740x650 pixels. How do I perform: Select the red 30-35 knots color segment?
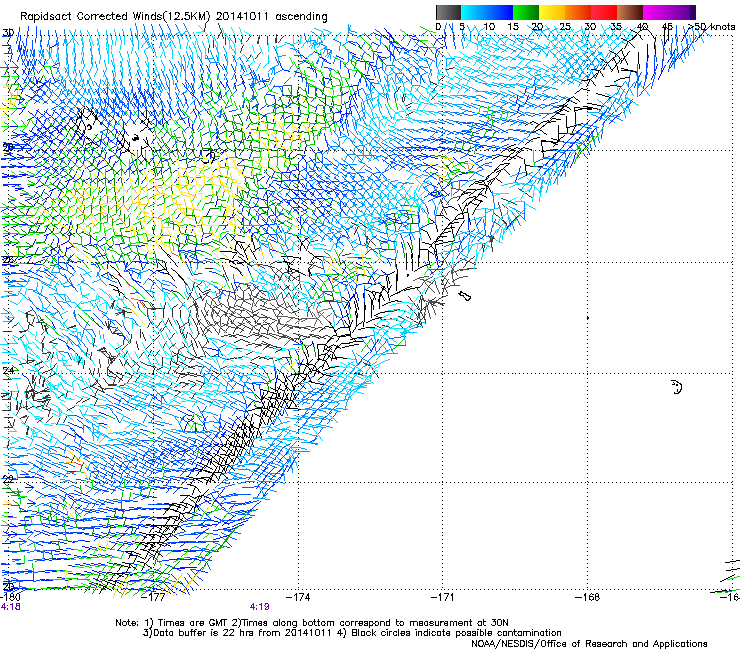(x=604, y=12)
